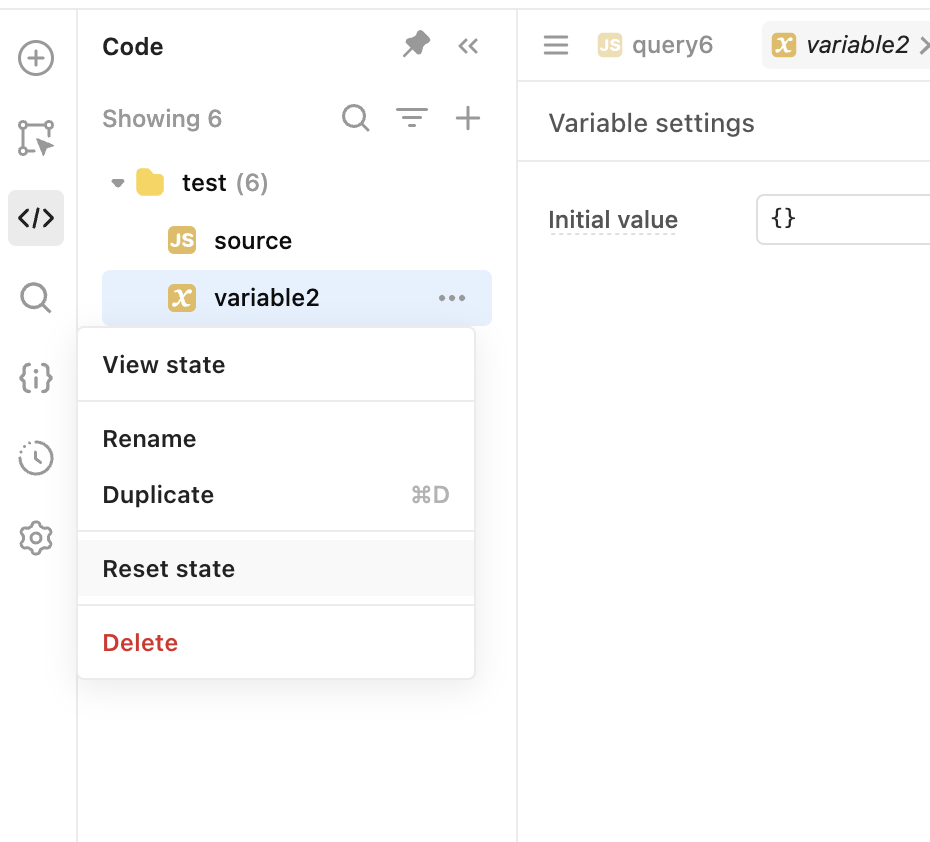The image size is (930, 842).
Task: Pin the Code panel
Action: click(x=416, y=44)
